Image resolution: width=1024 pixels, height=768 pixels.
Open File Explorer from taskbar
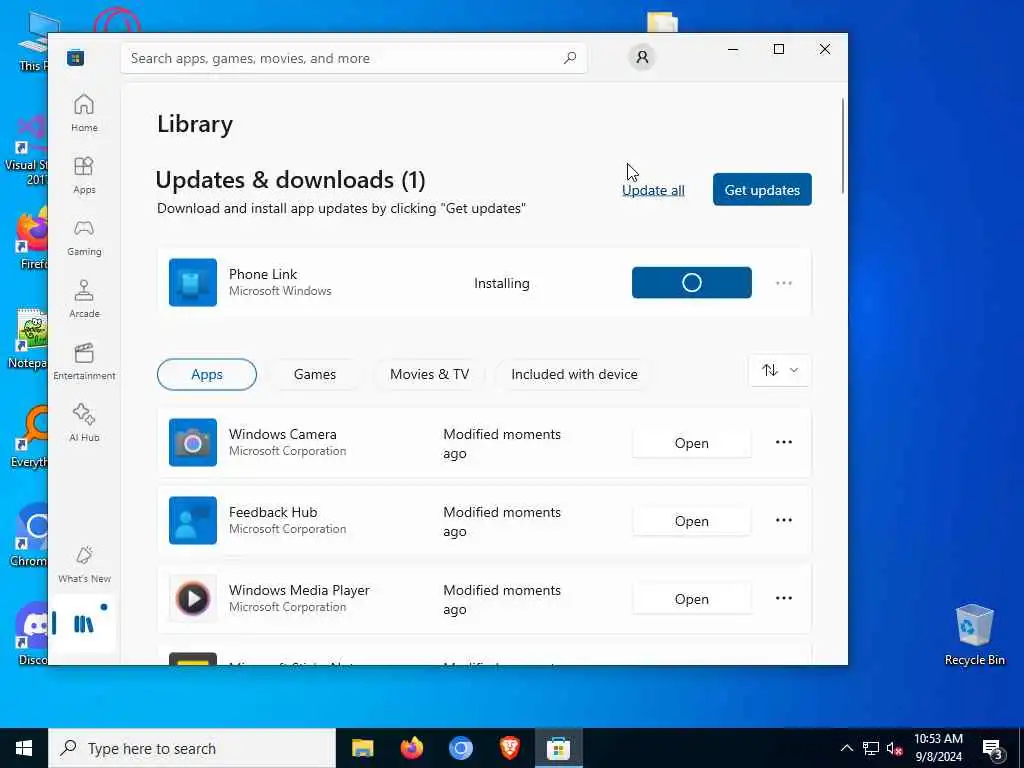point(362,748)
